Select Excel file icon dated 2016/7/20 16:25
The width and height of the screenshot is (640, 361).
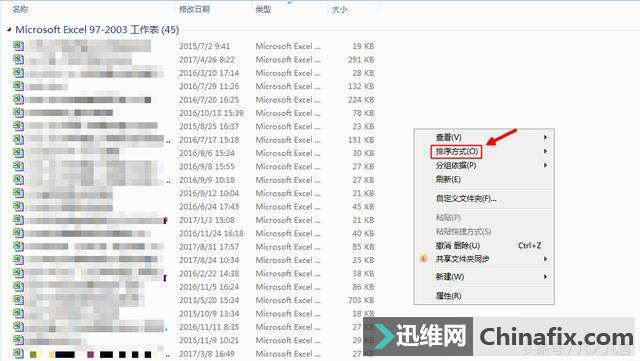pyautogui.click(x=18, y=99)
